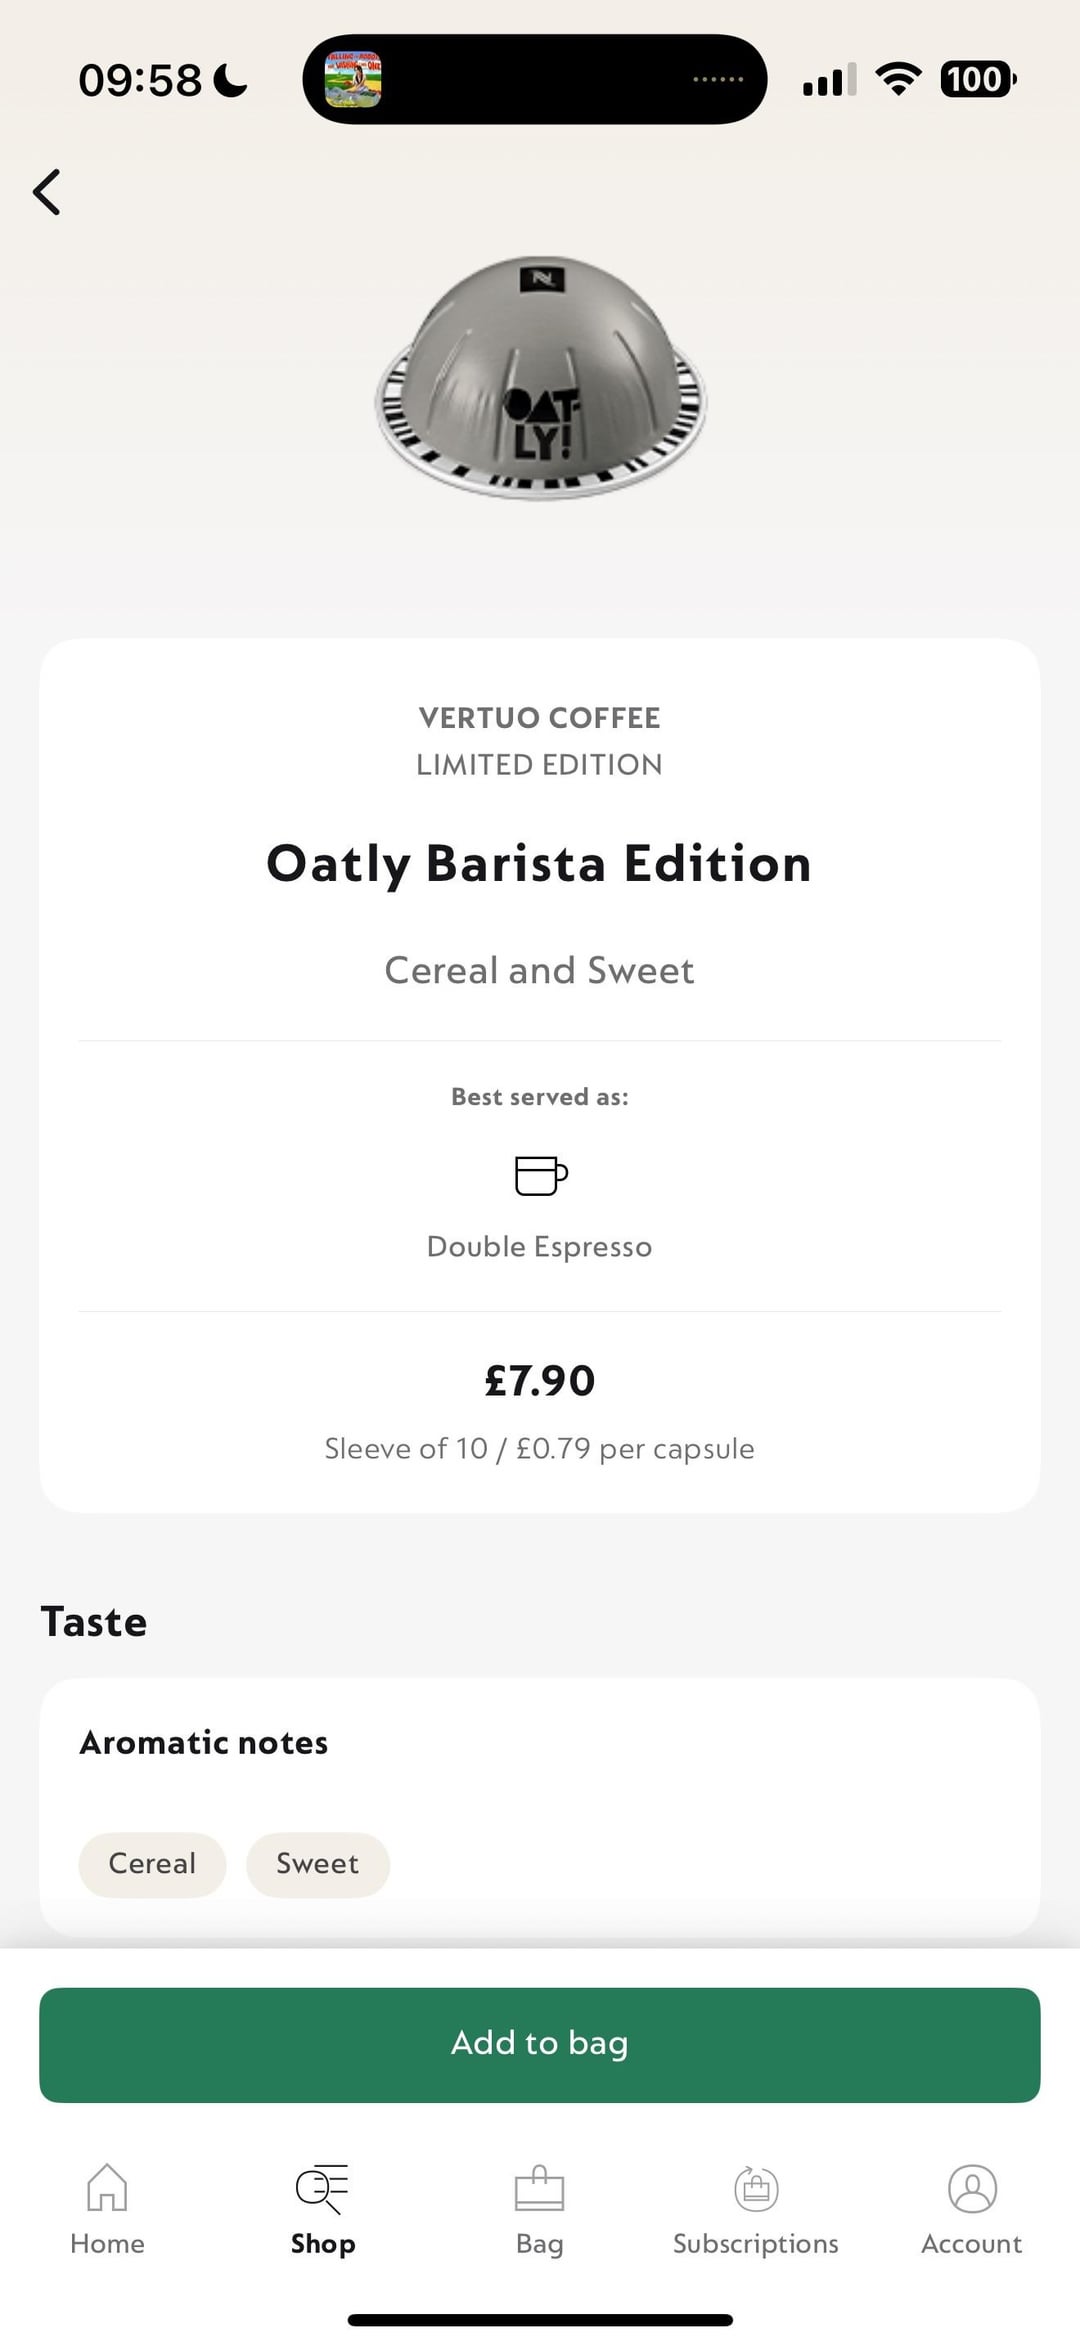This screenshot has height=2346, width=1080.
Task: Tap the back arrow icon
Action: coord(47,192)
